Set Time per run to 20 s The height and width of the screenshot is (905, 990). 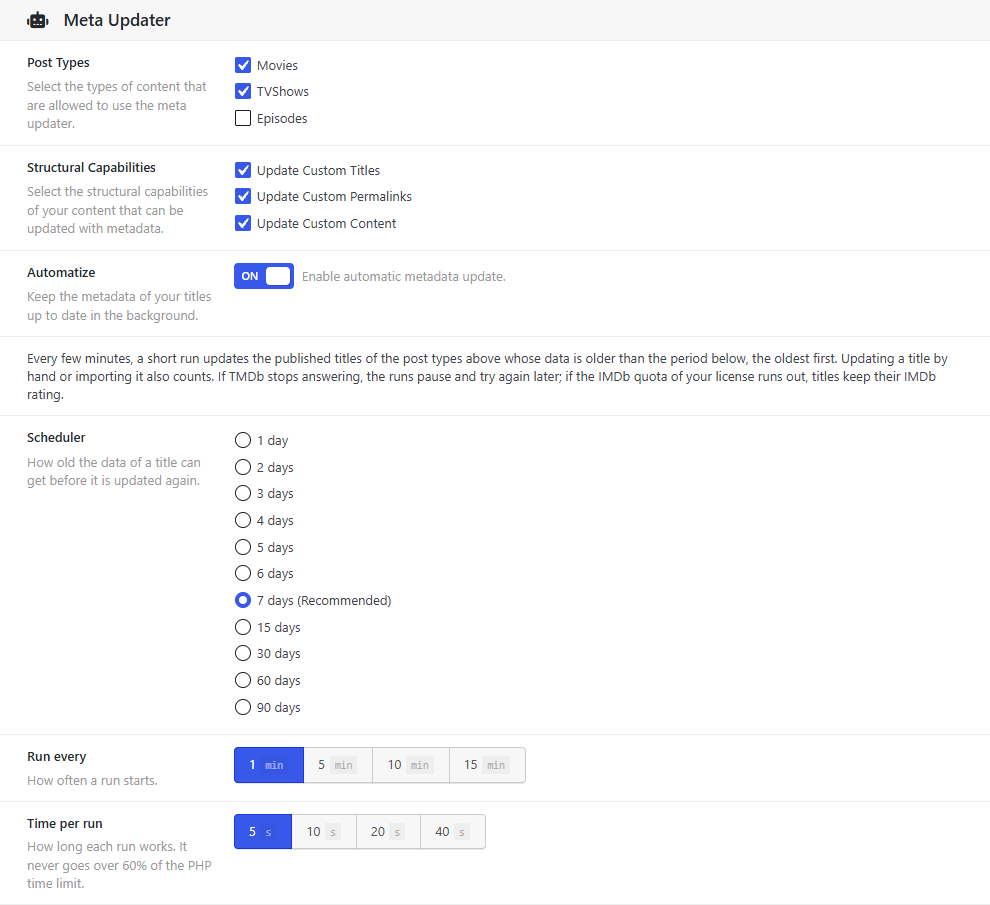[388, 832]
